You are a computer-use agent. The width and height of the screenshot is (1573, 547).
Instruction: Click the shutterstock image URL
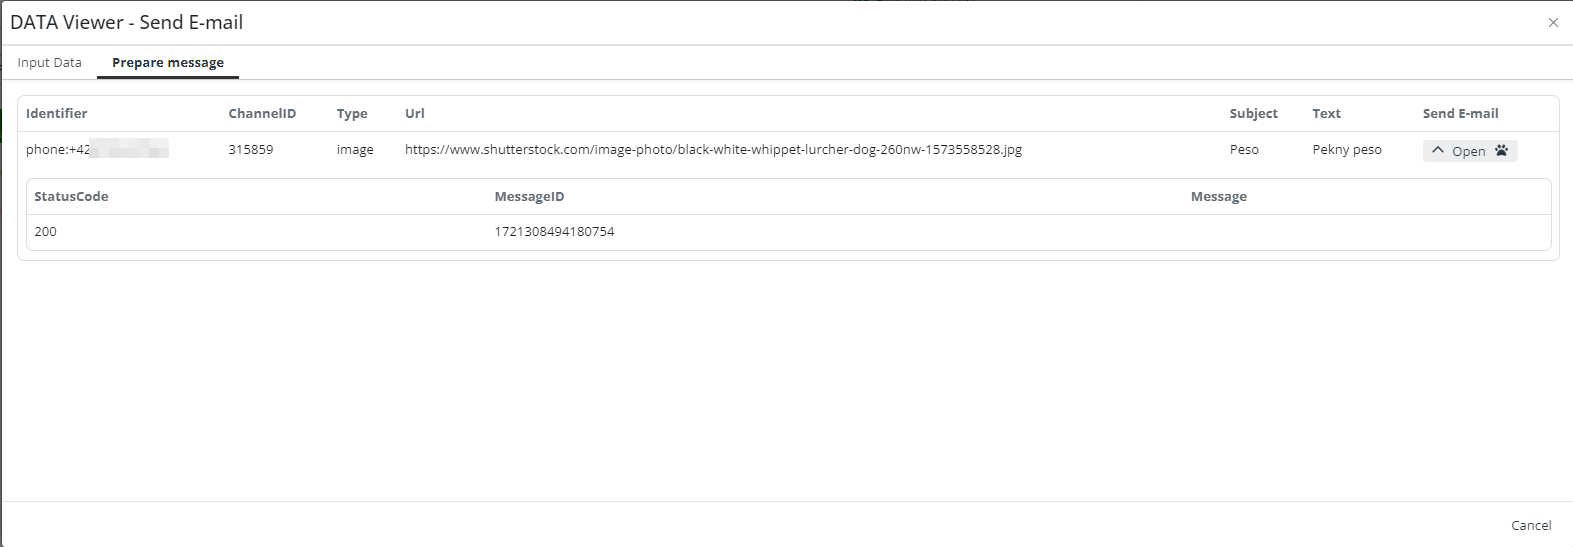(713, 150)
